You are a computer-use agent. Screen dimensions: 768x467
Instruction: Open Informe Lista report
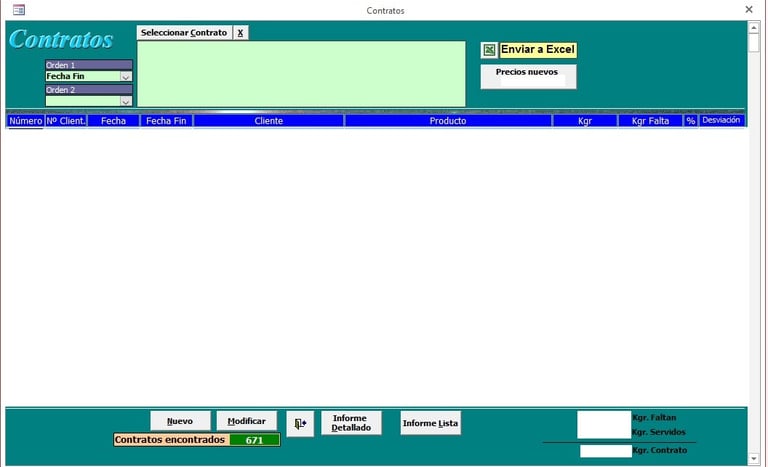pos(431,423)
